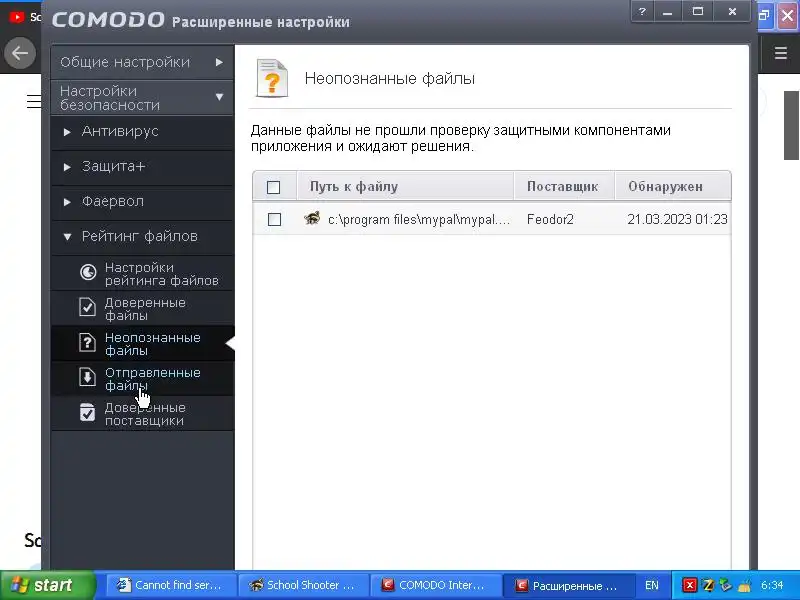Viewport: 800px width, 600px height.
Task: Click the yellow Z tray icon
Action: [x=708, y=585]
